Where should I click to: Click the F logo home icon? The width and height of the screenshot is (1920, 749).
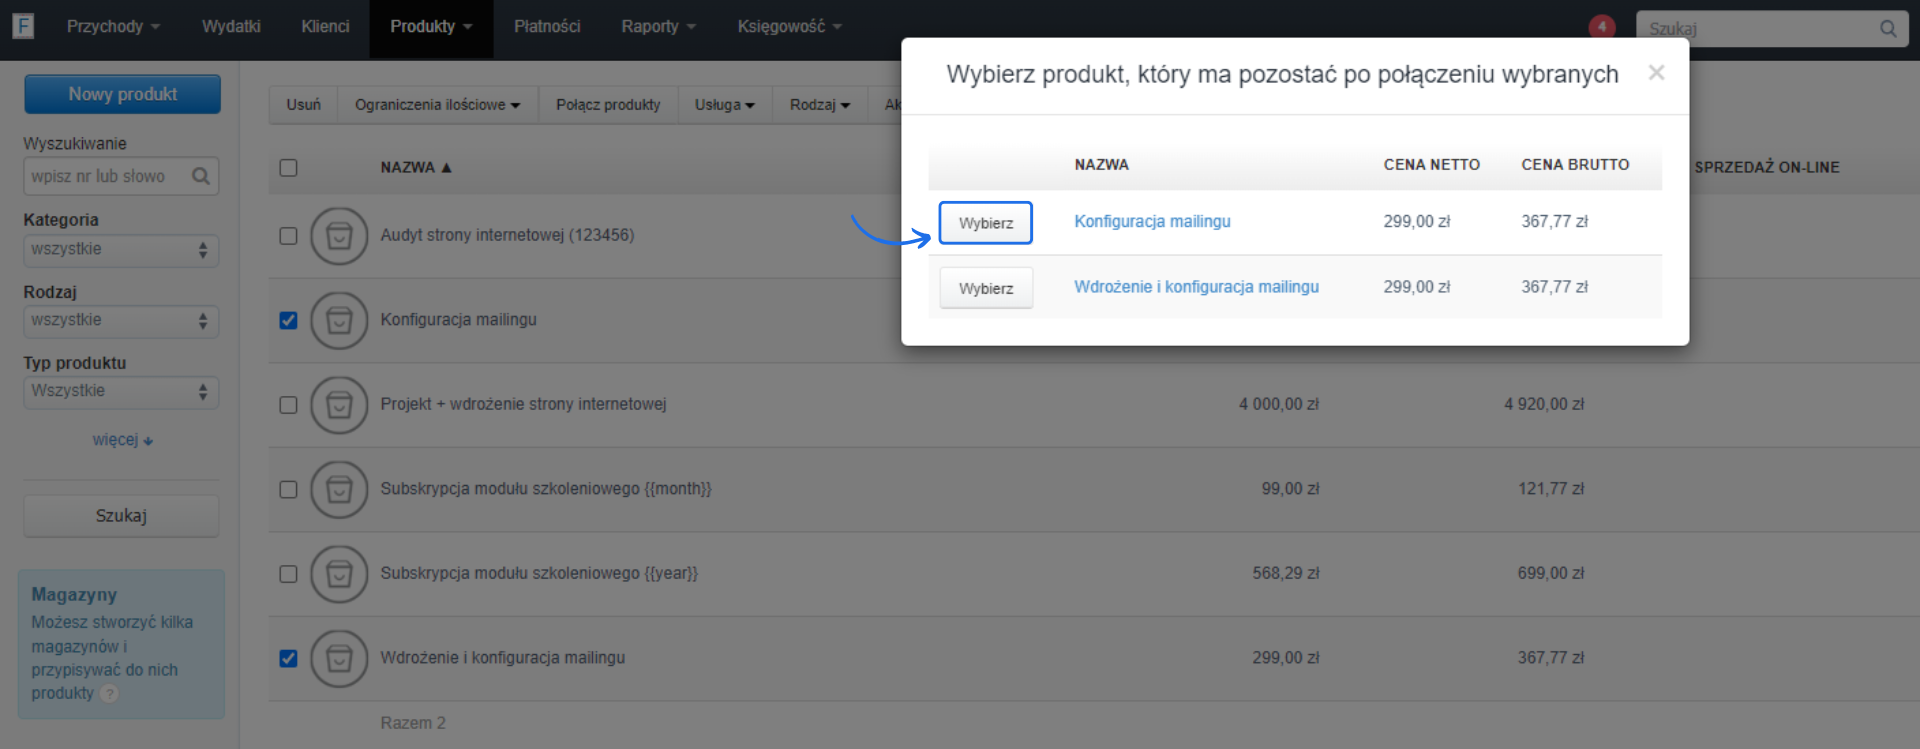click(23, 26)
